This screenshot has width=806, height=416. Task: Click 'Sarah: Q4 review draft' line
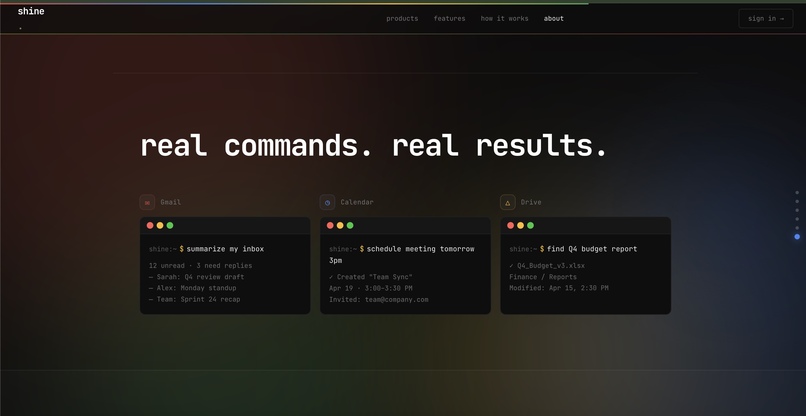click(196, 277)
